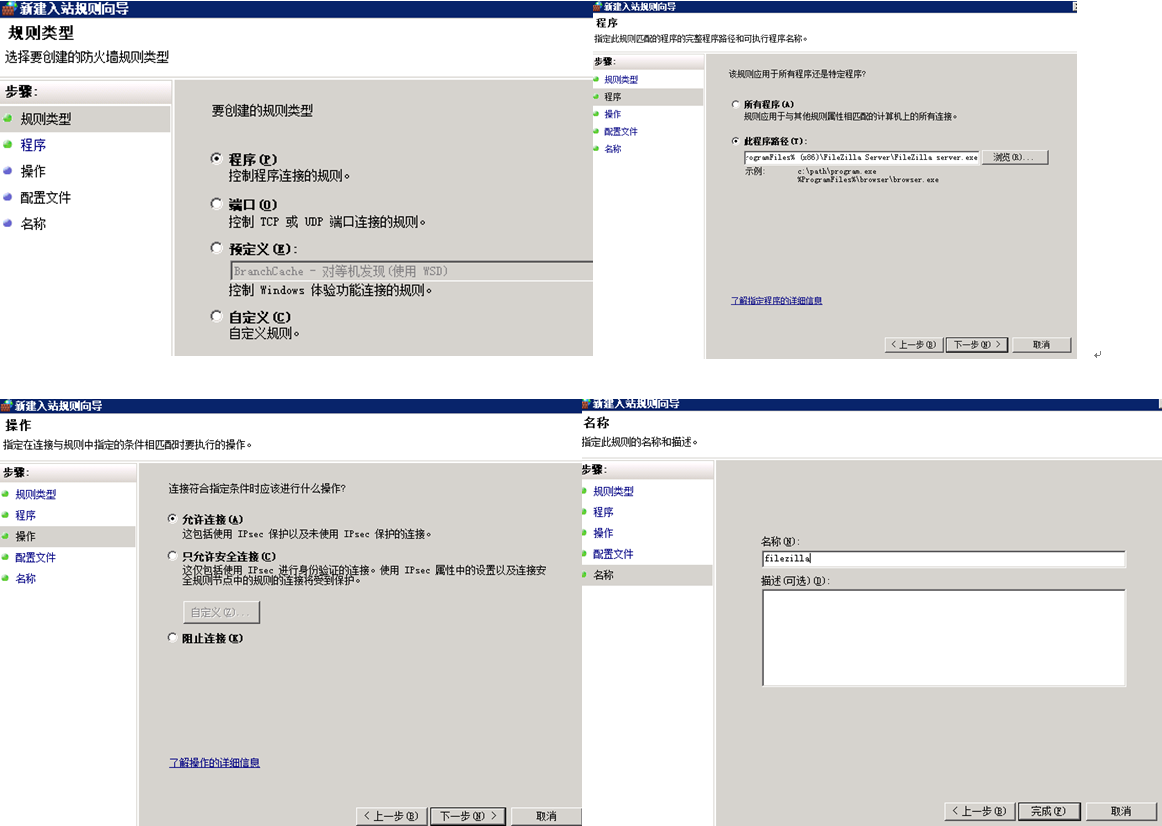Image resolution: width=1162 pixels, height=826 pixels.
Task: Choose the 只允许安全连接(C) option
Action: 173,556
